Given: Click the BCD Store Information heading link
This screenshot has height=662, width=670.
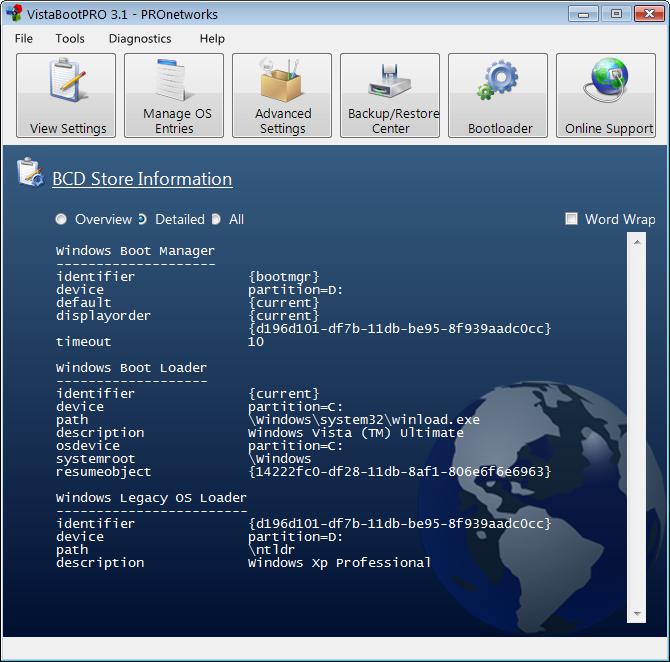Looking at the screenshot, I should 142,179.
